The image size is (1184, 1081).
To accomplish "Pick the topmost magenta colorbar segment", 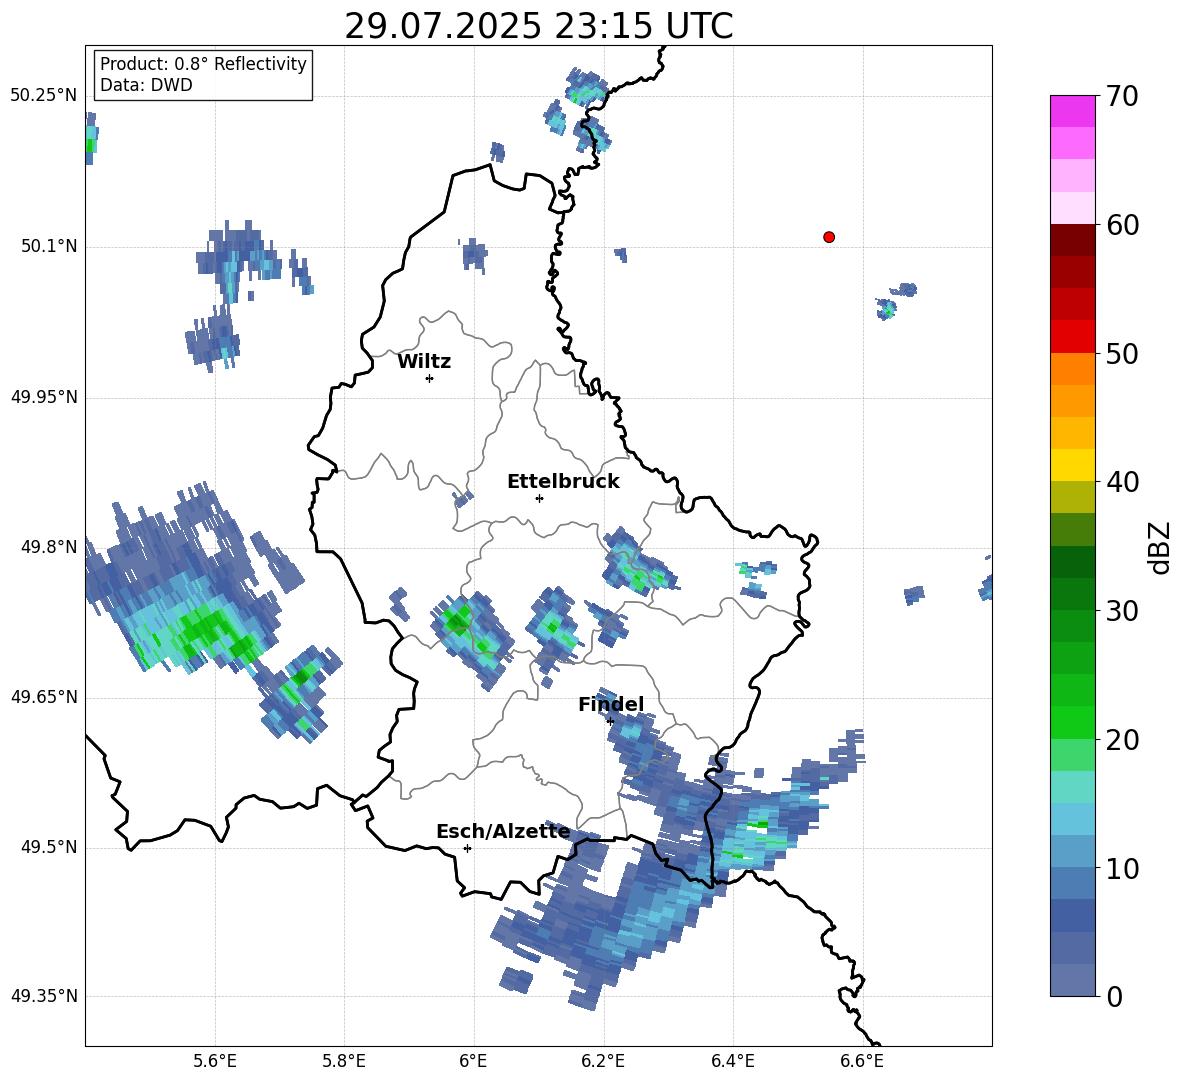I will (1072, 111).
